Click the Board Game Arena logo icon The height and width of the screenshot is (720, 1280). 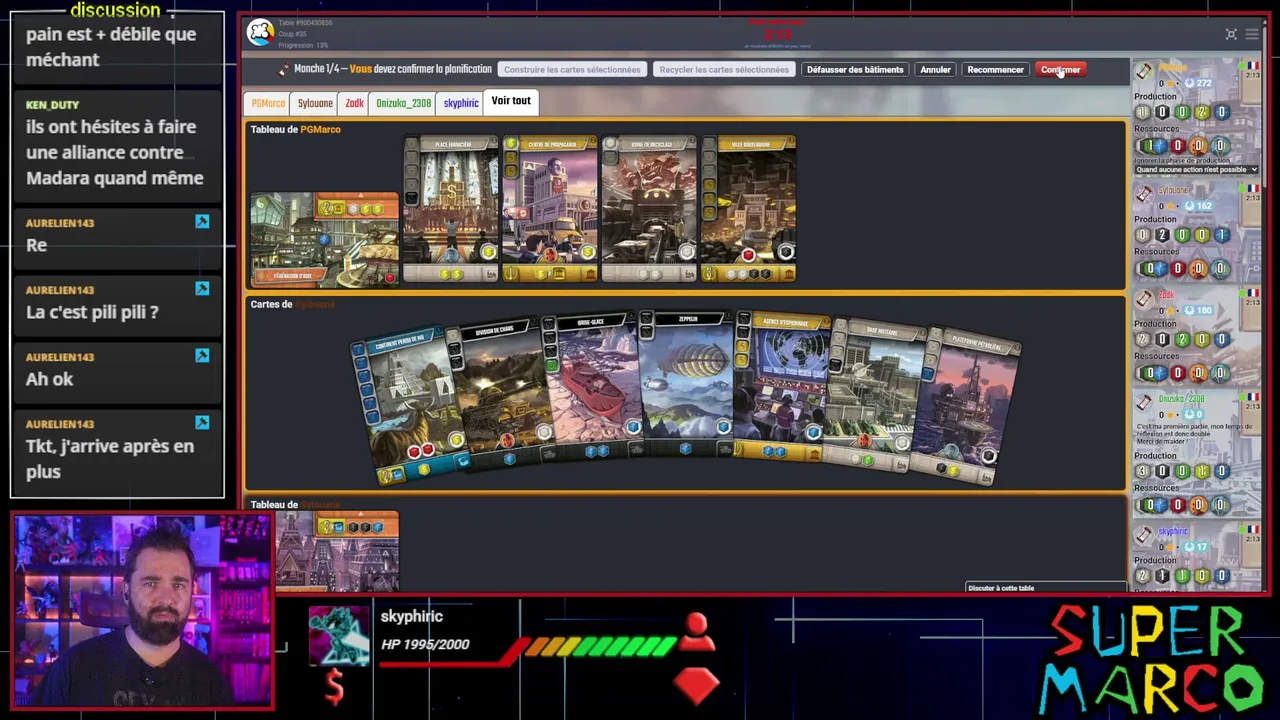click(x=260, y=33)
